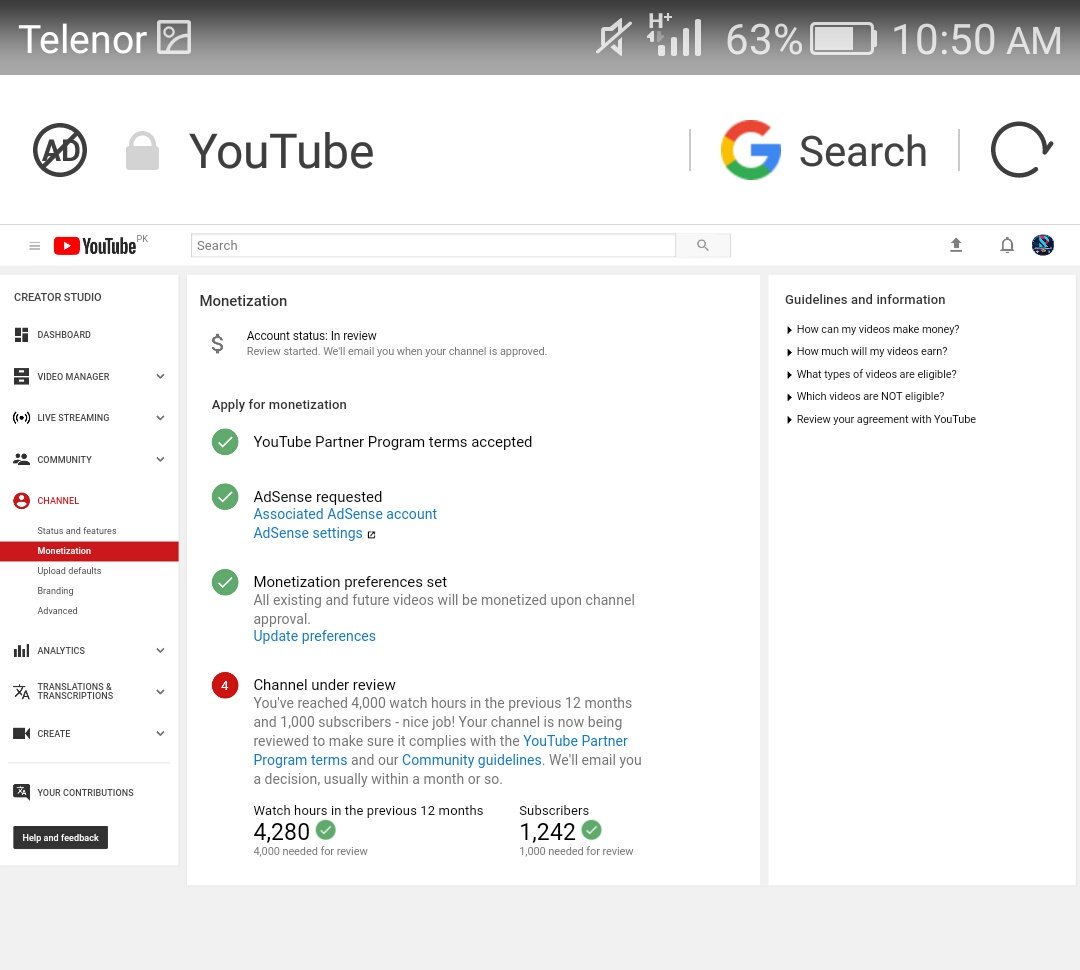Open the hamburger menu beside YouTube logo
Viewport: 1080px width, 970px height.
point(34,246)
